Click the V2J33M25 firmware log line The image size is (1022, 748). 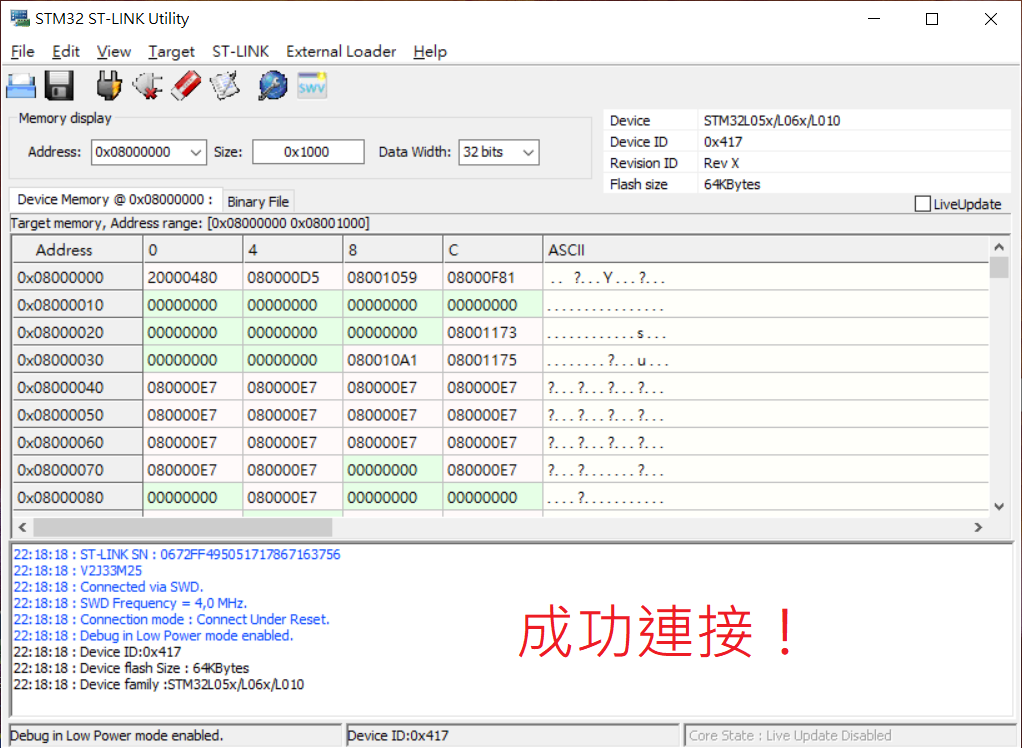[78, 571]
